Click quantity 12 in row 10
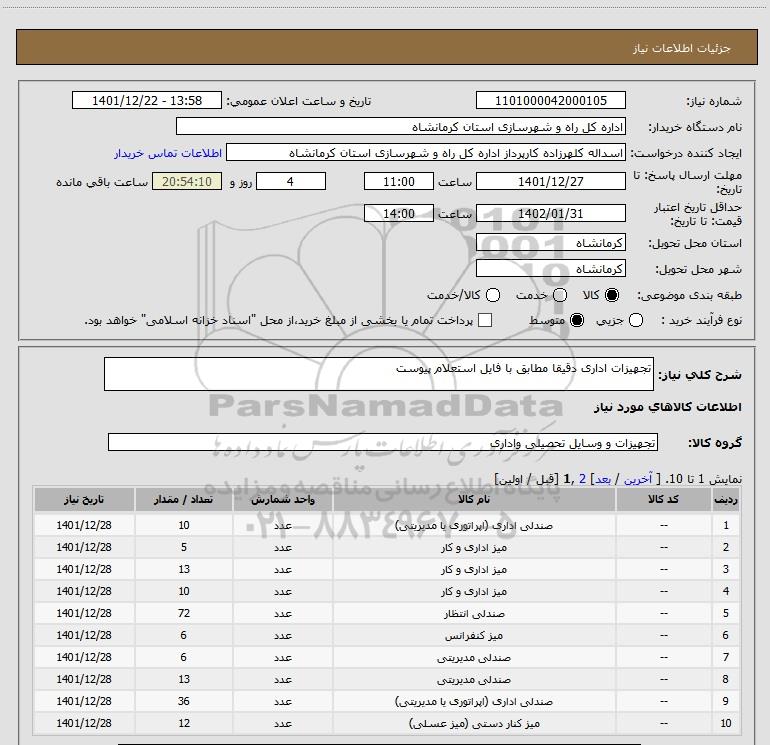Viewport: 770px width, 745px height. [x=184, y=723]
